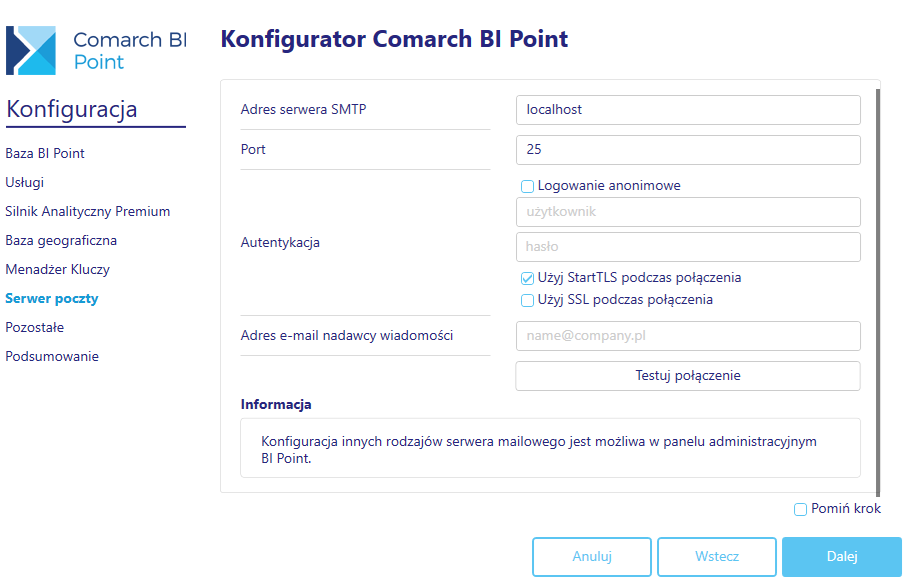Click the hasło password field
Screen dimensions: 908x585
pyautogui.click(x=688, y=247)
